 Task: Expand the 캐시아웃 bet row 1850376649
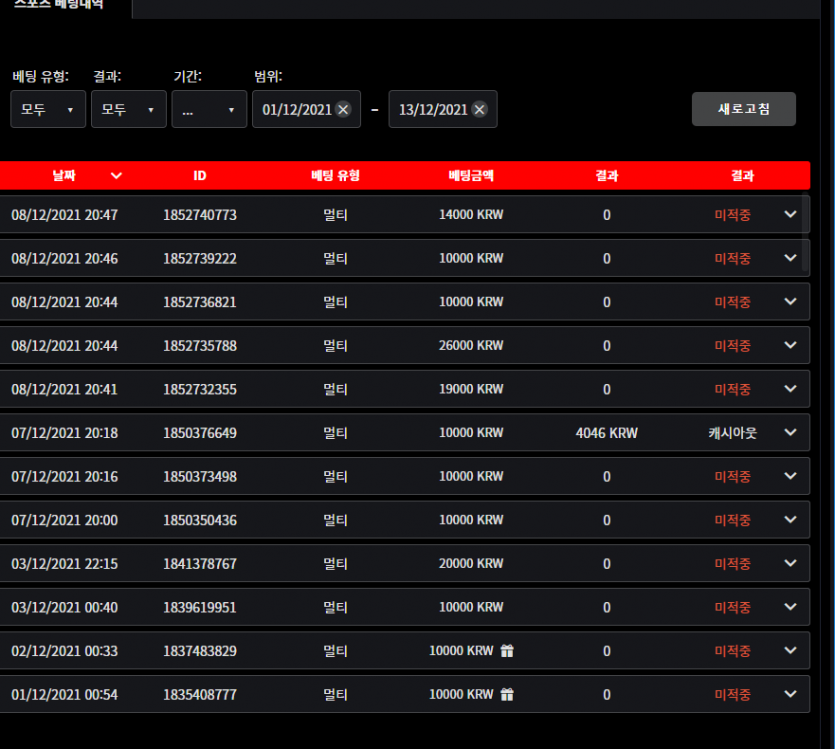(790, 432)
